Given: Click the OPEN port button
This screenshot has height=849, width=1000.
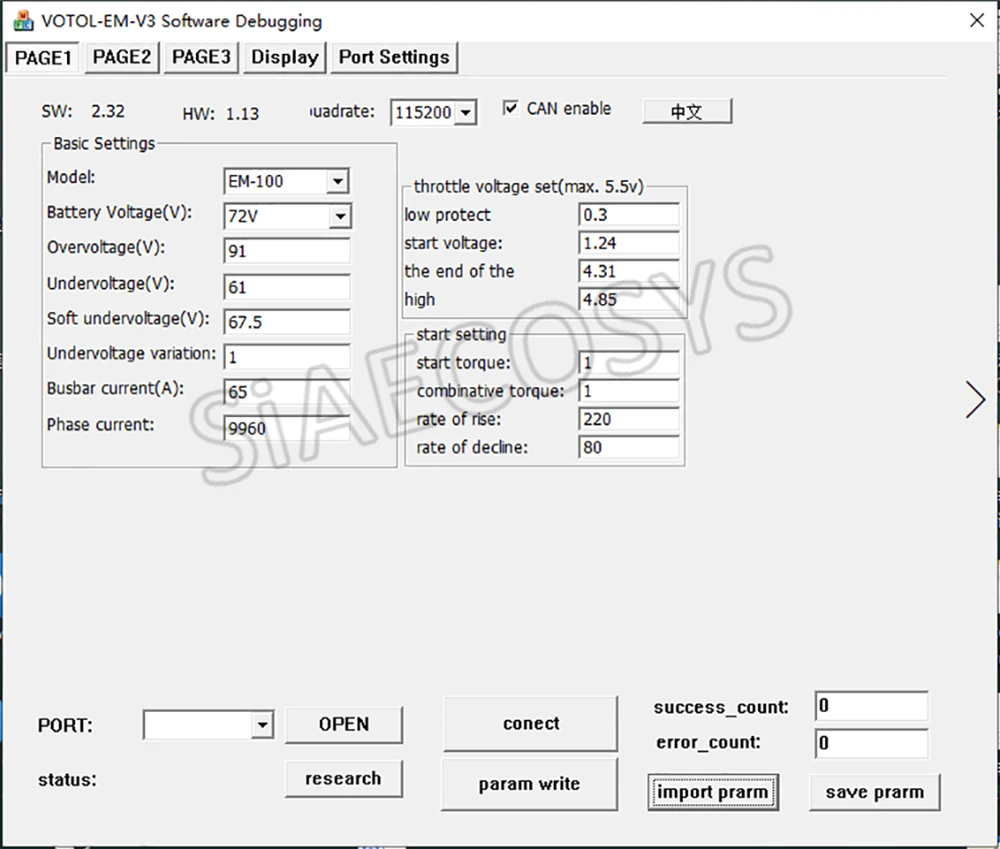Looking at the screenshot, I should tap(344, 725).
